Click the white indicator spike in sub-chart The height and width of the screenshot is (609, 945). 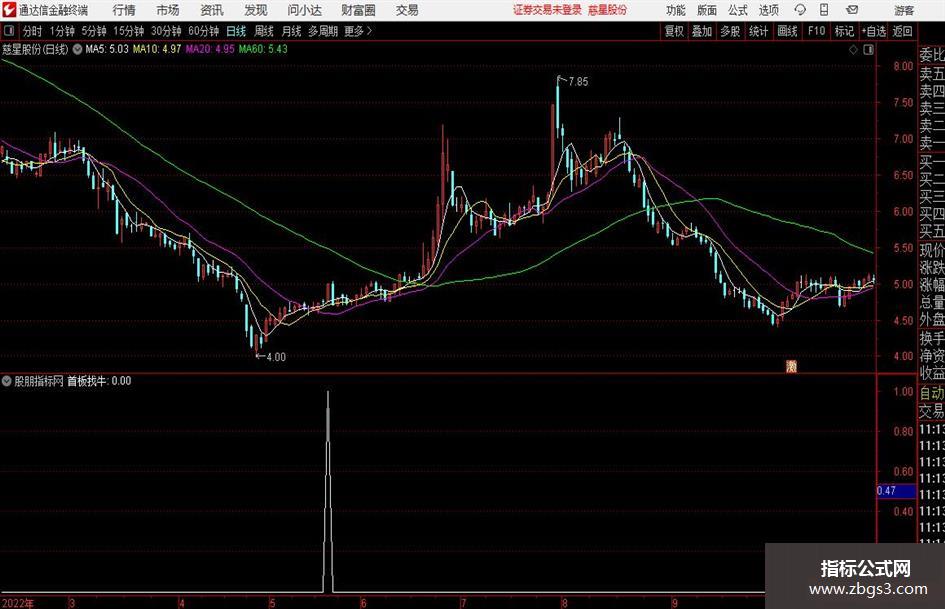pyautogui.click(x=328, y=491)
